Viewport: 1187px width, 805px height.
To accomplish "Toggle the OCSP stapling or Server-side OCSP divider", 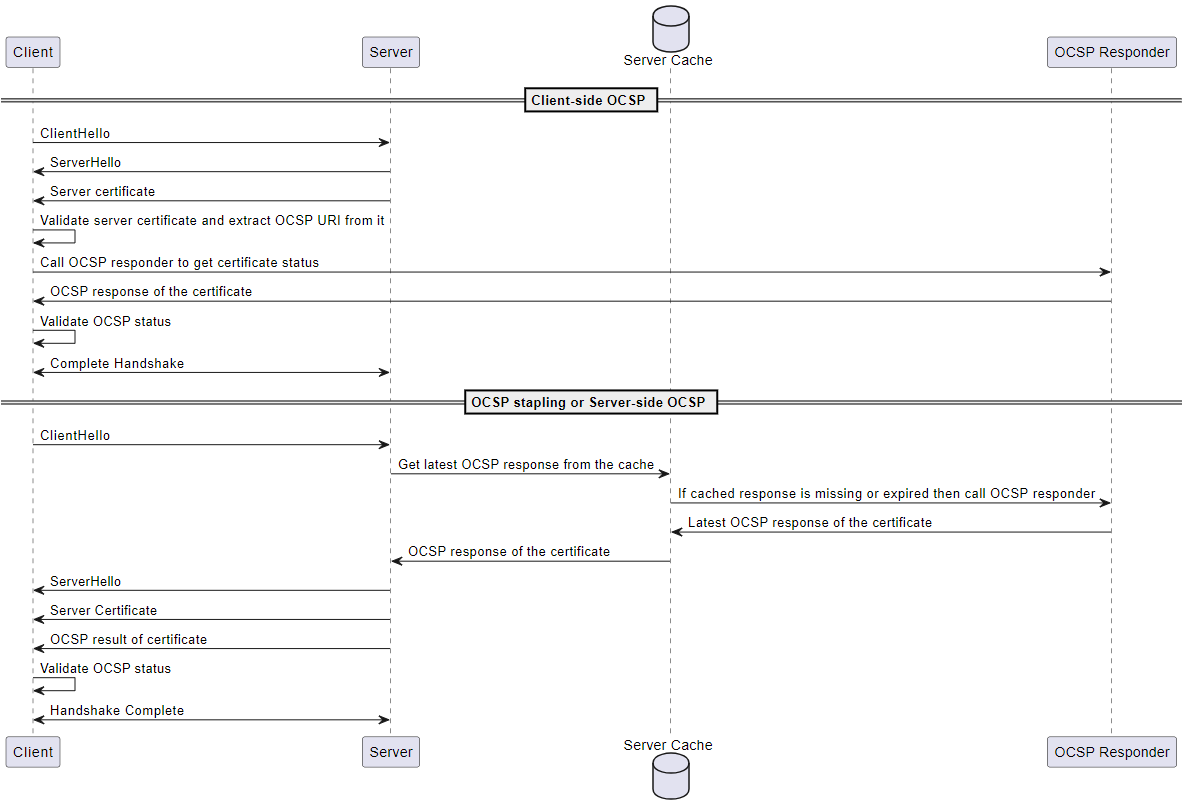I will [590, 401].
